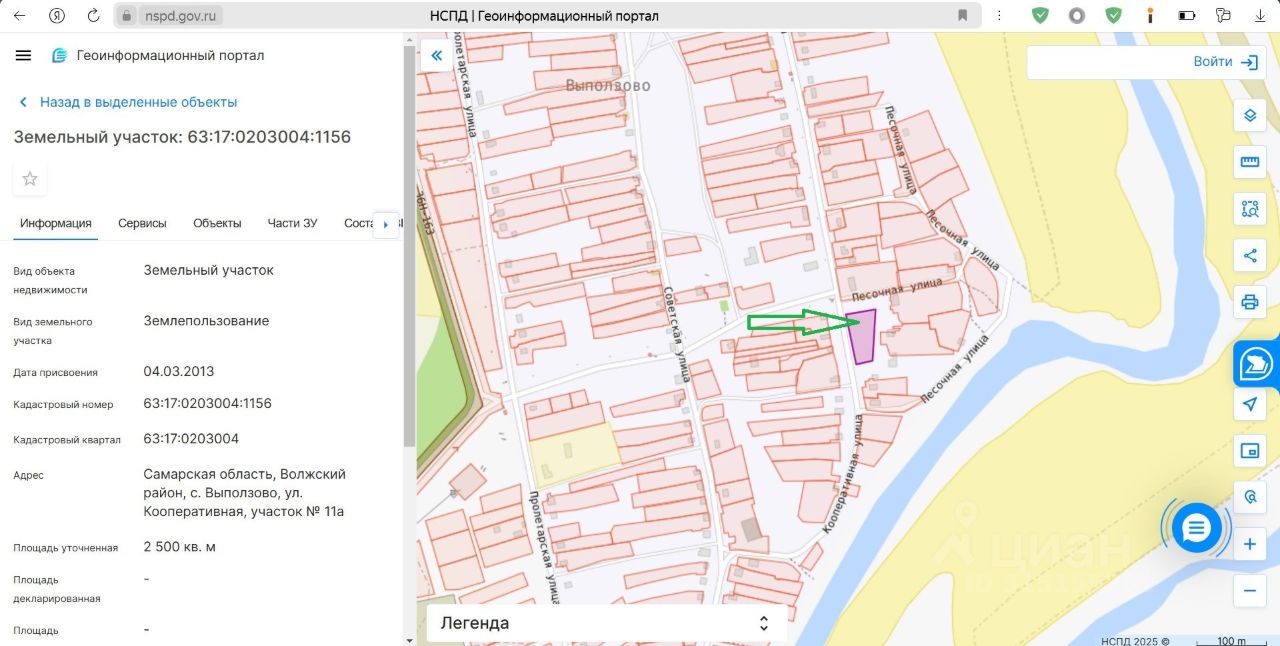Select the ruler measurement tool
This screenshot has height=646, width=1280.
coord(1249,162)
